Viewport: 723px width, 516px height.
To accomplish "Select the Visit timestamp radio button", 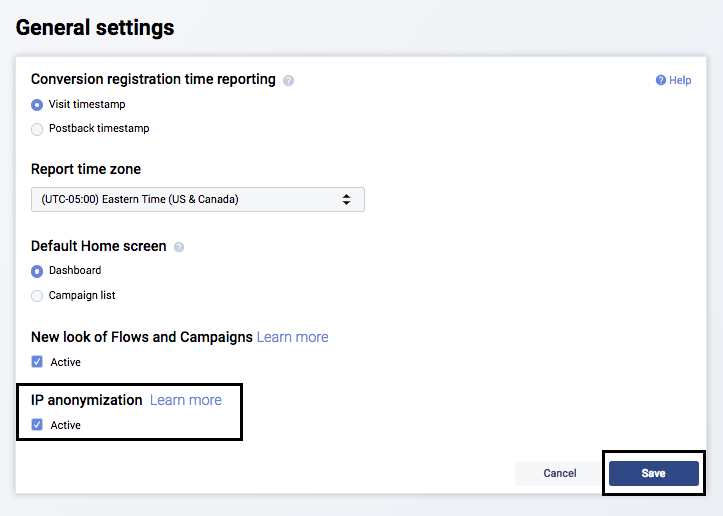I will pyautogui.click(x=37, y=104).
